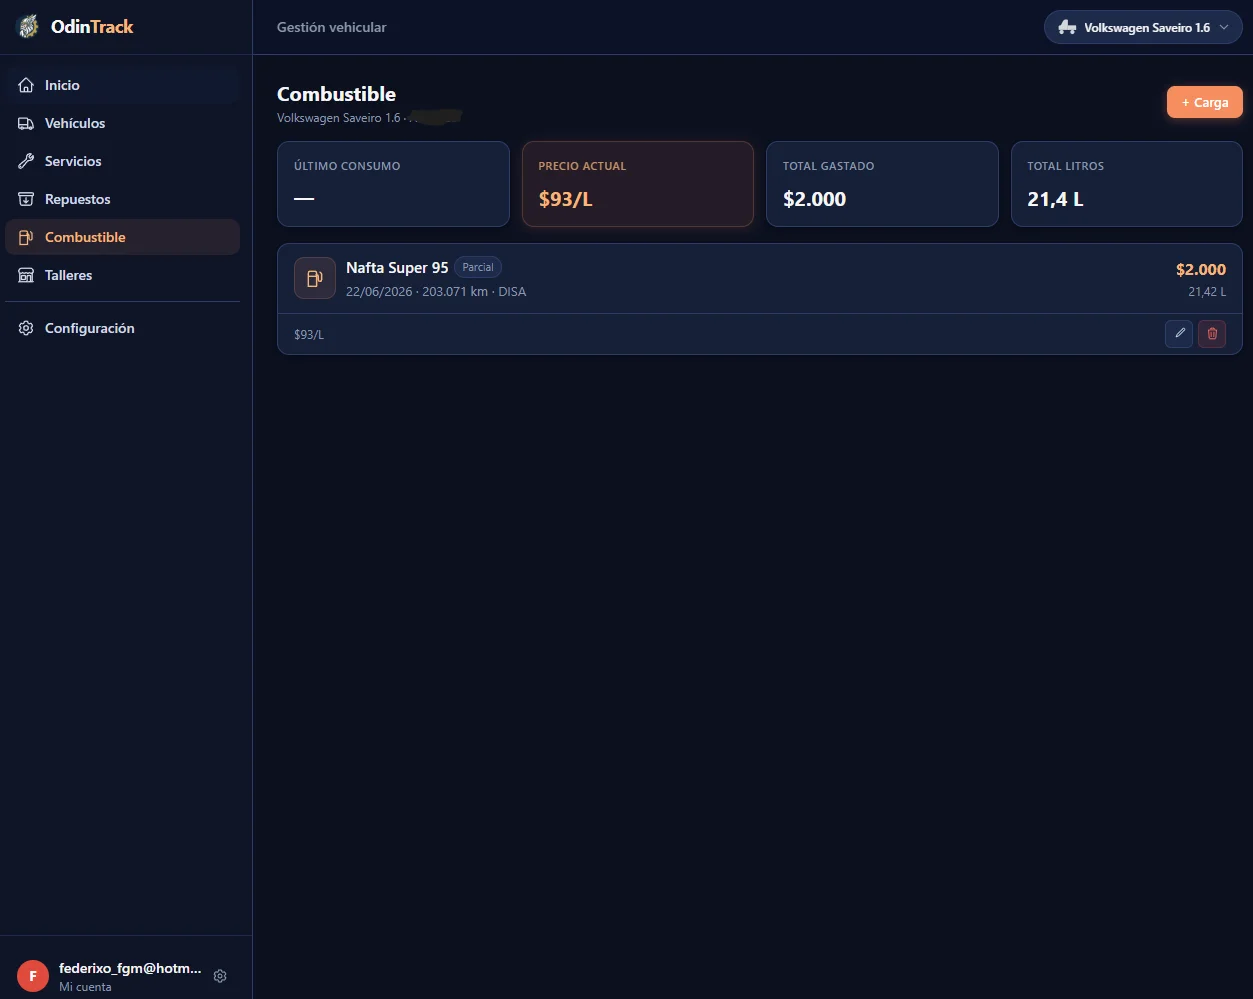Open Mi cuenta link

point(85,987)
